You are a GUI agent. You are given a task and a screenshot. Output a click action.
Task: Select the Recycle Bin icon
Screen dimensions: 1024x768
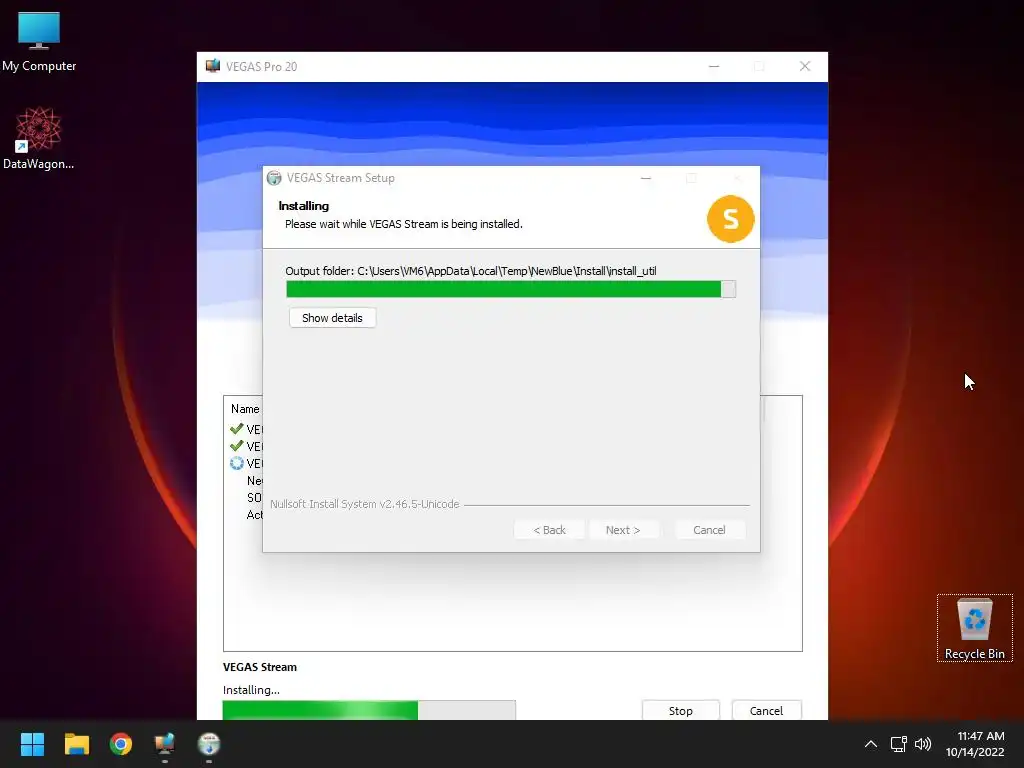tap(974, 628)
